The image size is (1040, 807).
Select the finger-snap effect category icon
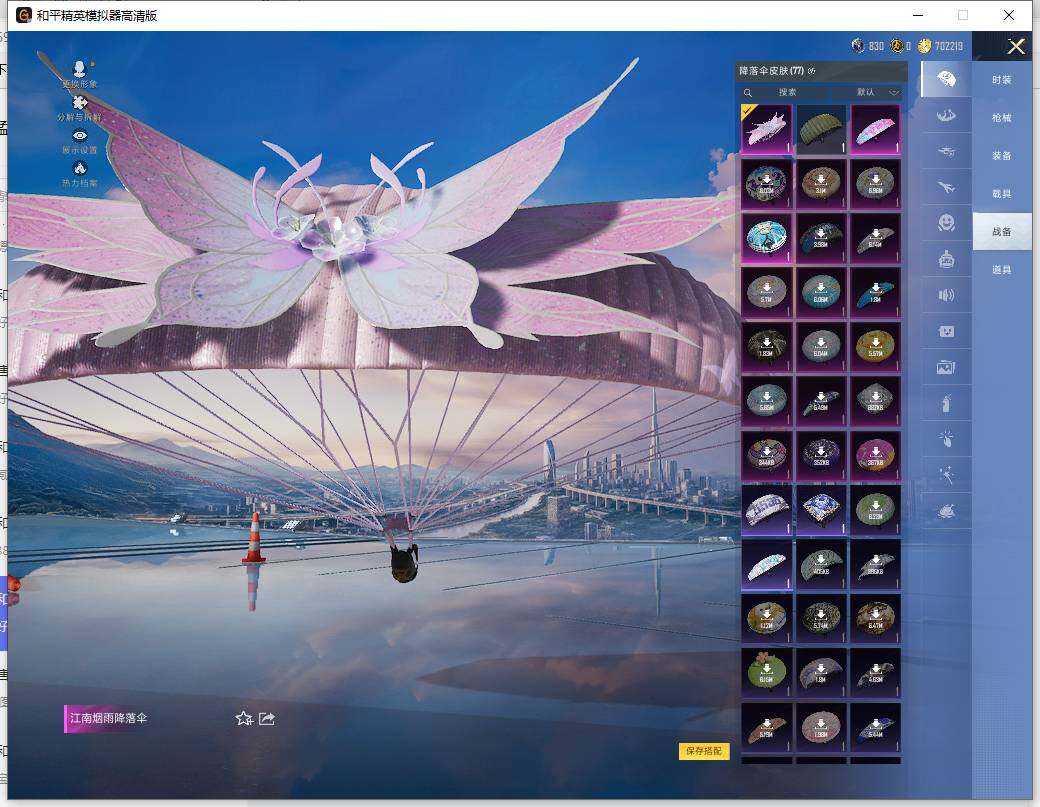tap(946, 438)
